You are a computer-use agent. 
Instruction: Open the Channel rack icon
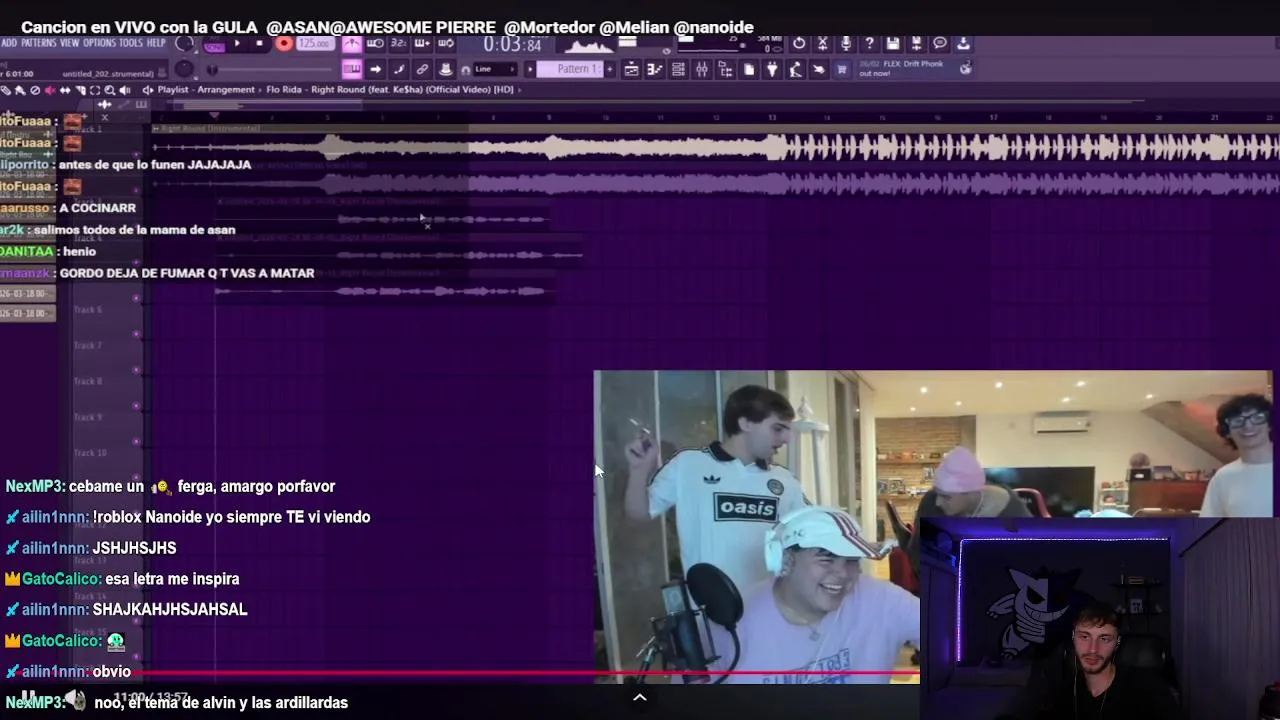pyautogui.click(x=678, y=69)
